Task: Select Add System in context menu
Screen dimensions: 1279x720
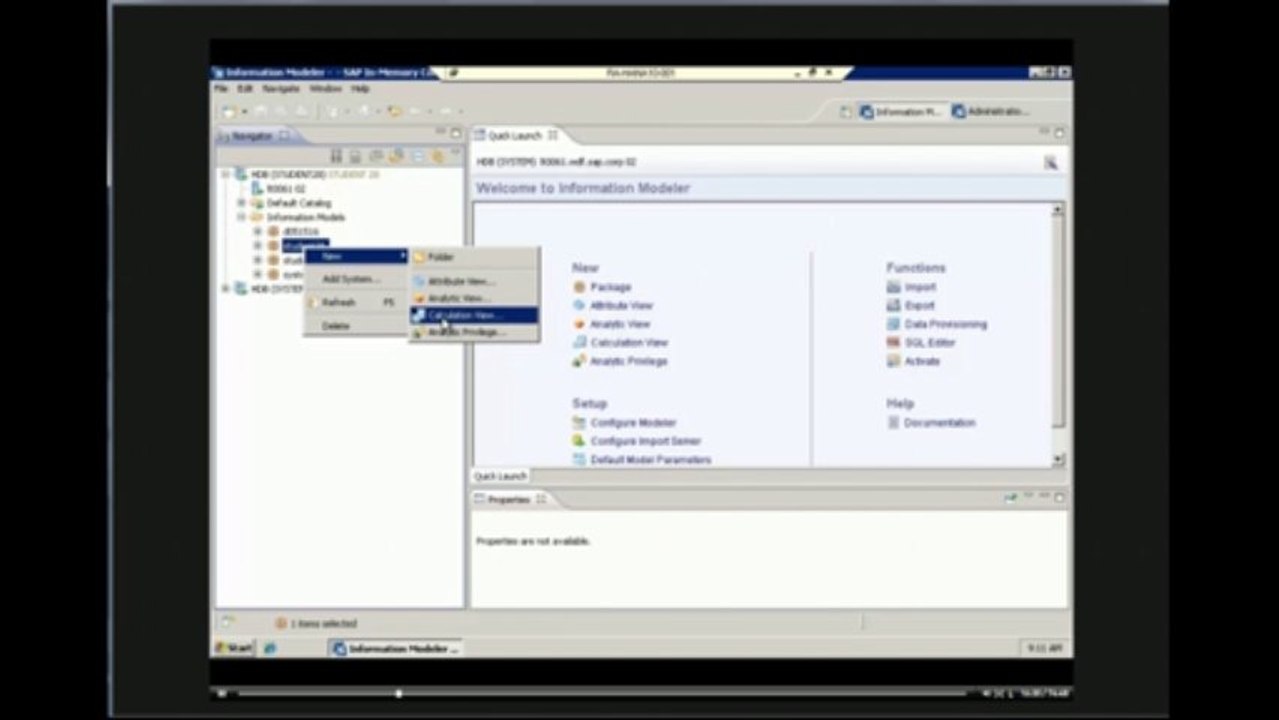Action: click(356, 279)
